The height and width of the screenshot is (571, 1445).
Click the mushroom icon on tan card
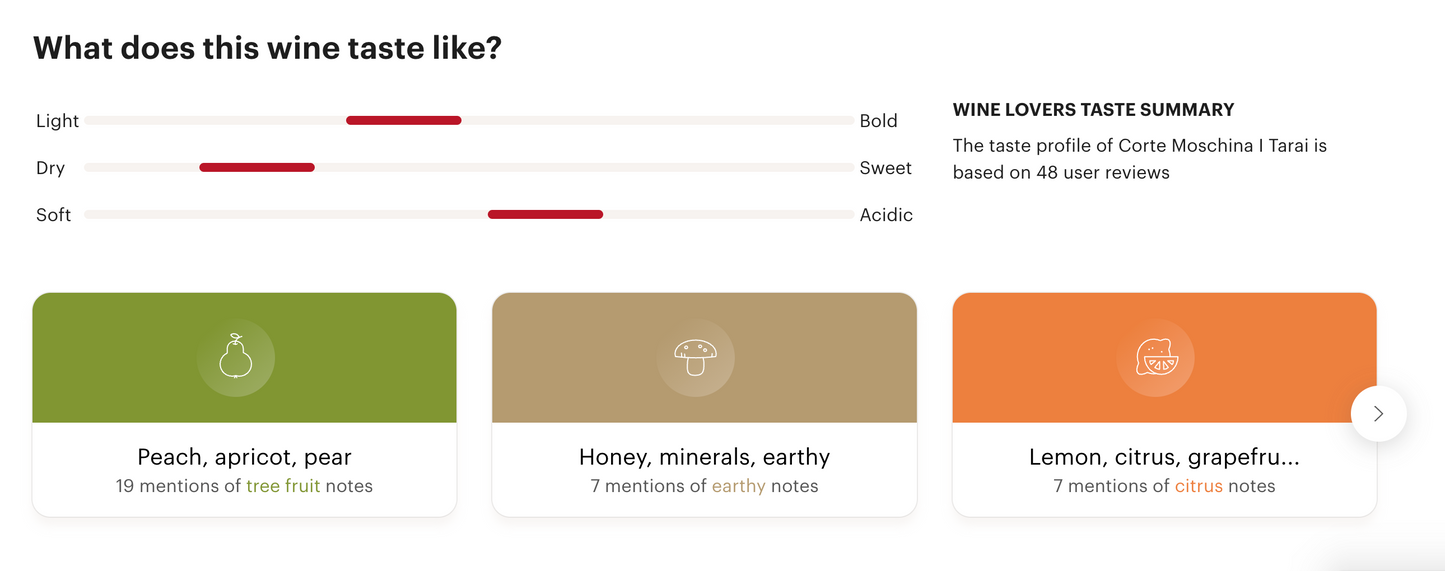(x=696, y=357)
